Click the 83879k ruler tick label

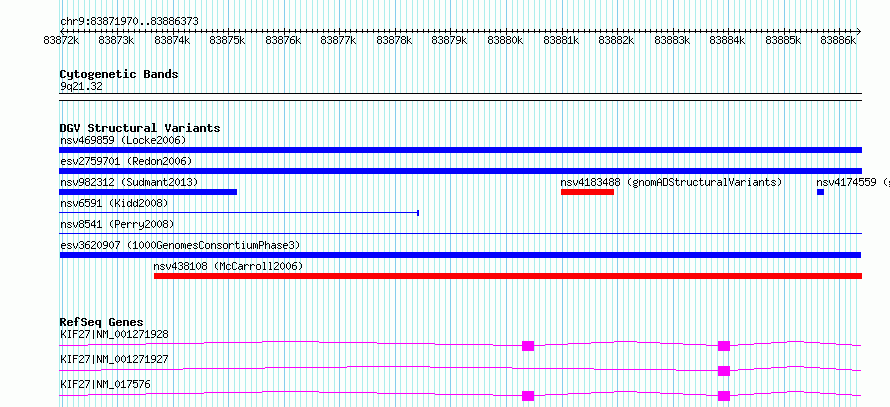450,40
